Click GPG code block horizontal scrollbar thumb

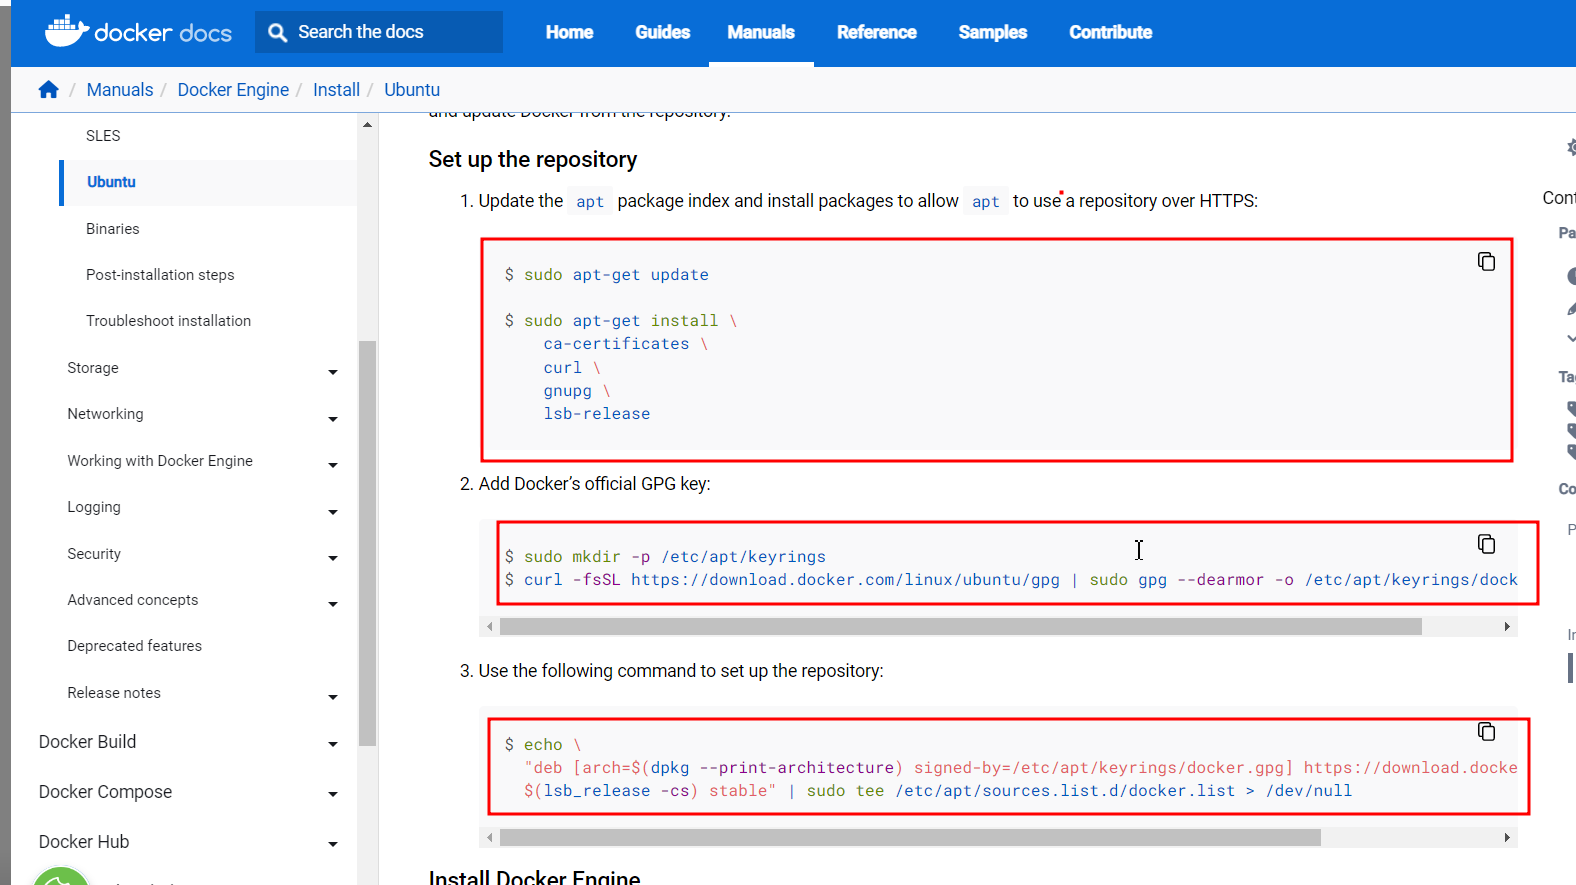click(x=960, y=627)
